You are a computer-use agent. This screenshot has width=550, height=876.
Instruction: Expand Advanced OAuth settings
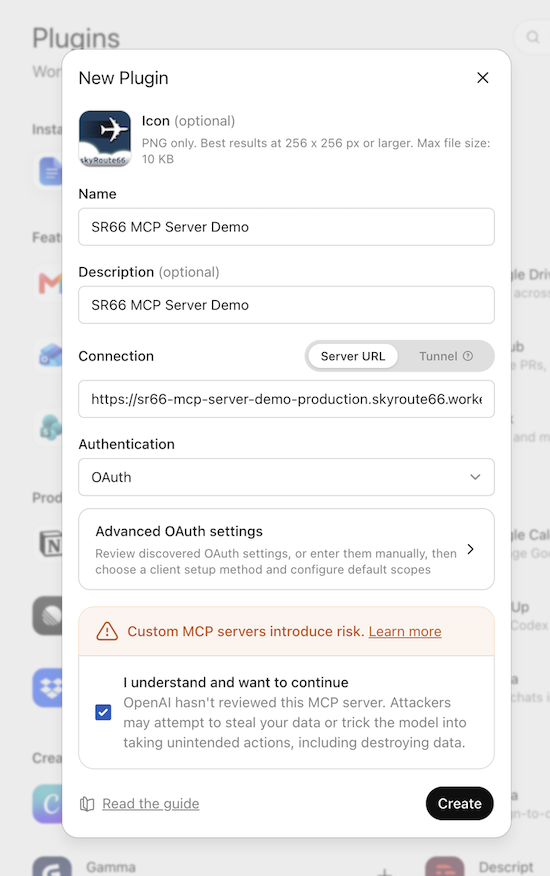point(286,549)
